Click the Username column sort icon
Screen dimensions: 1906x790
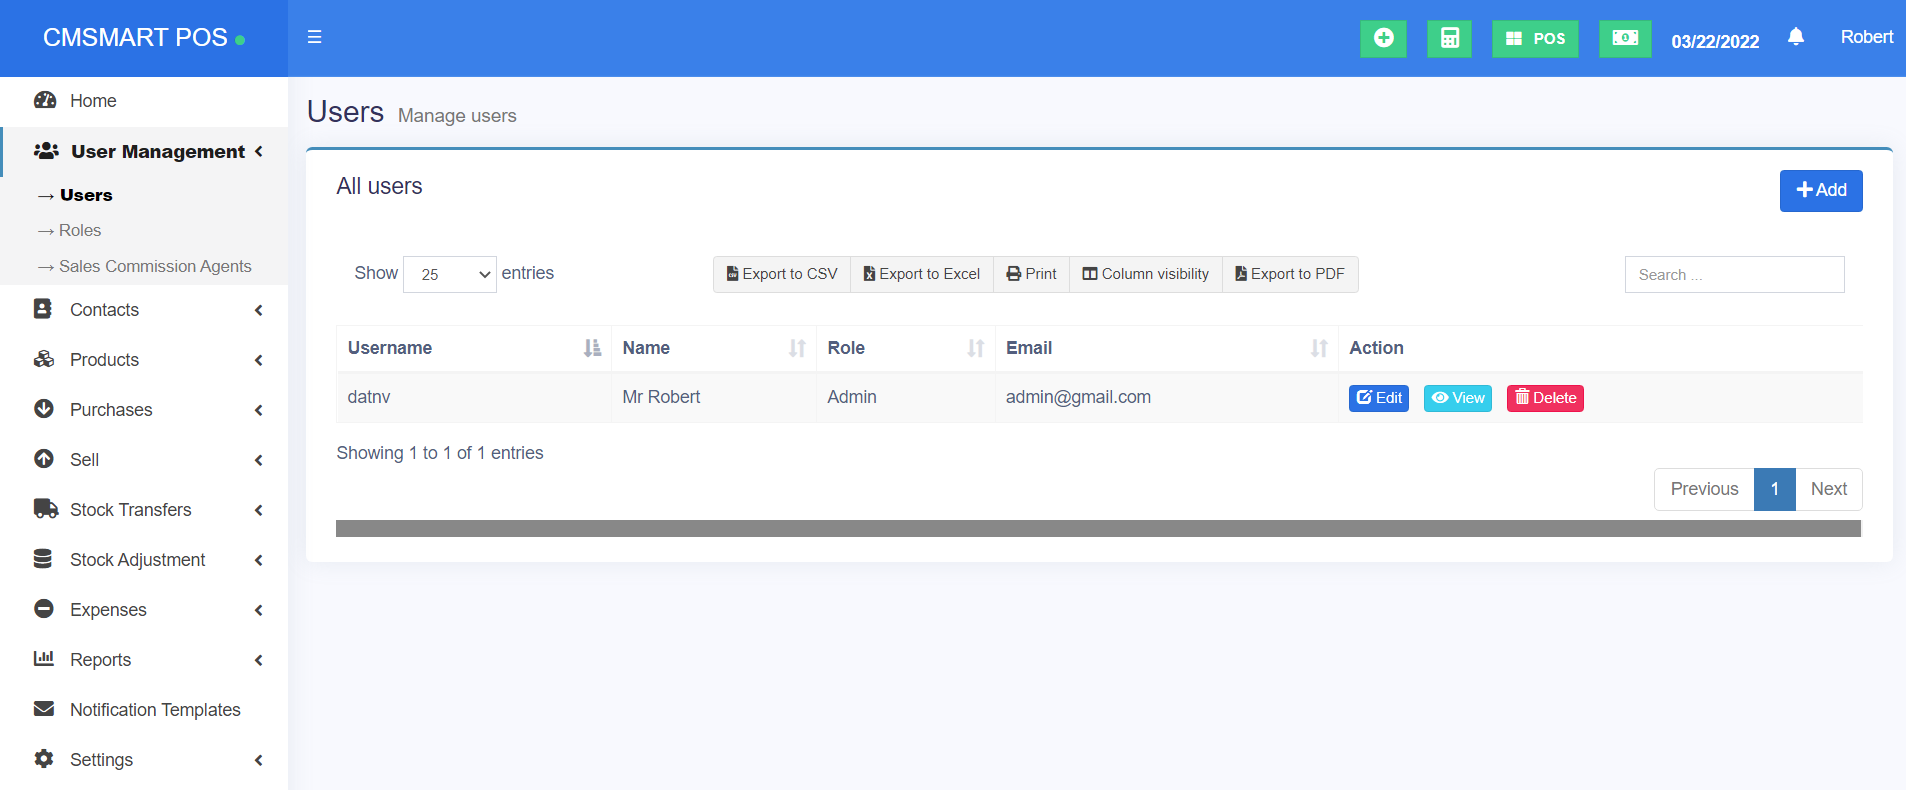pos(592,348)
